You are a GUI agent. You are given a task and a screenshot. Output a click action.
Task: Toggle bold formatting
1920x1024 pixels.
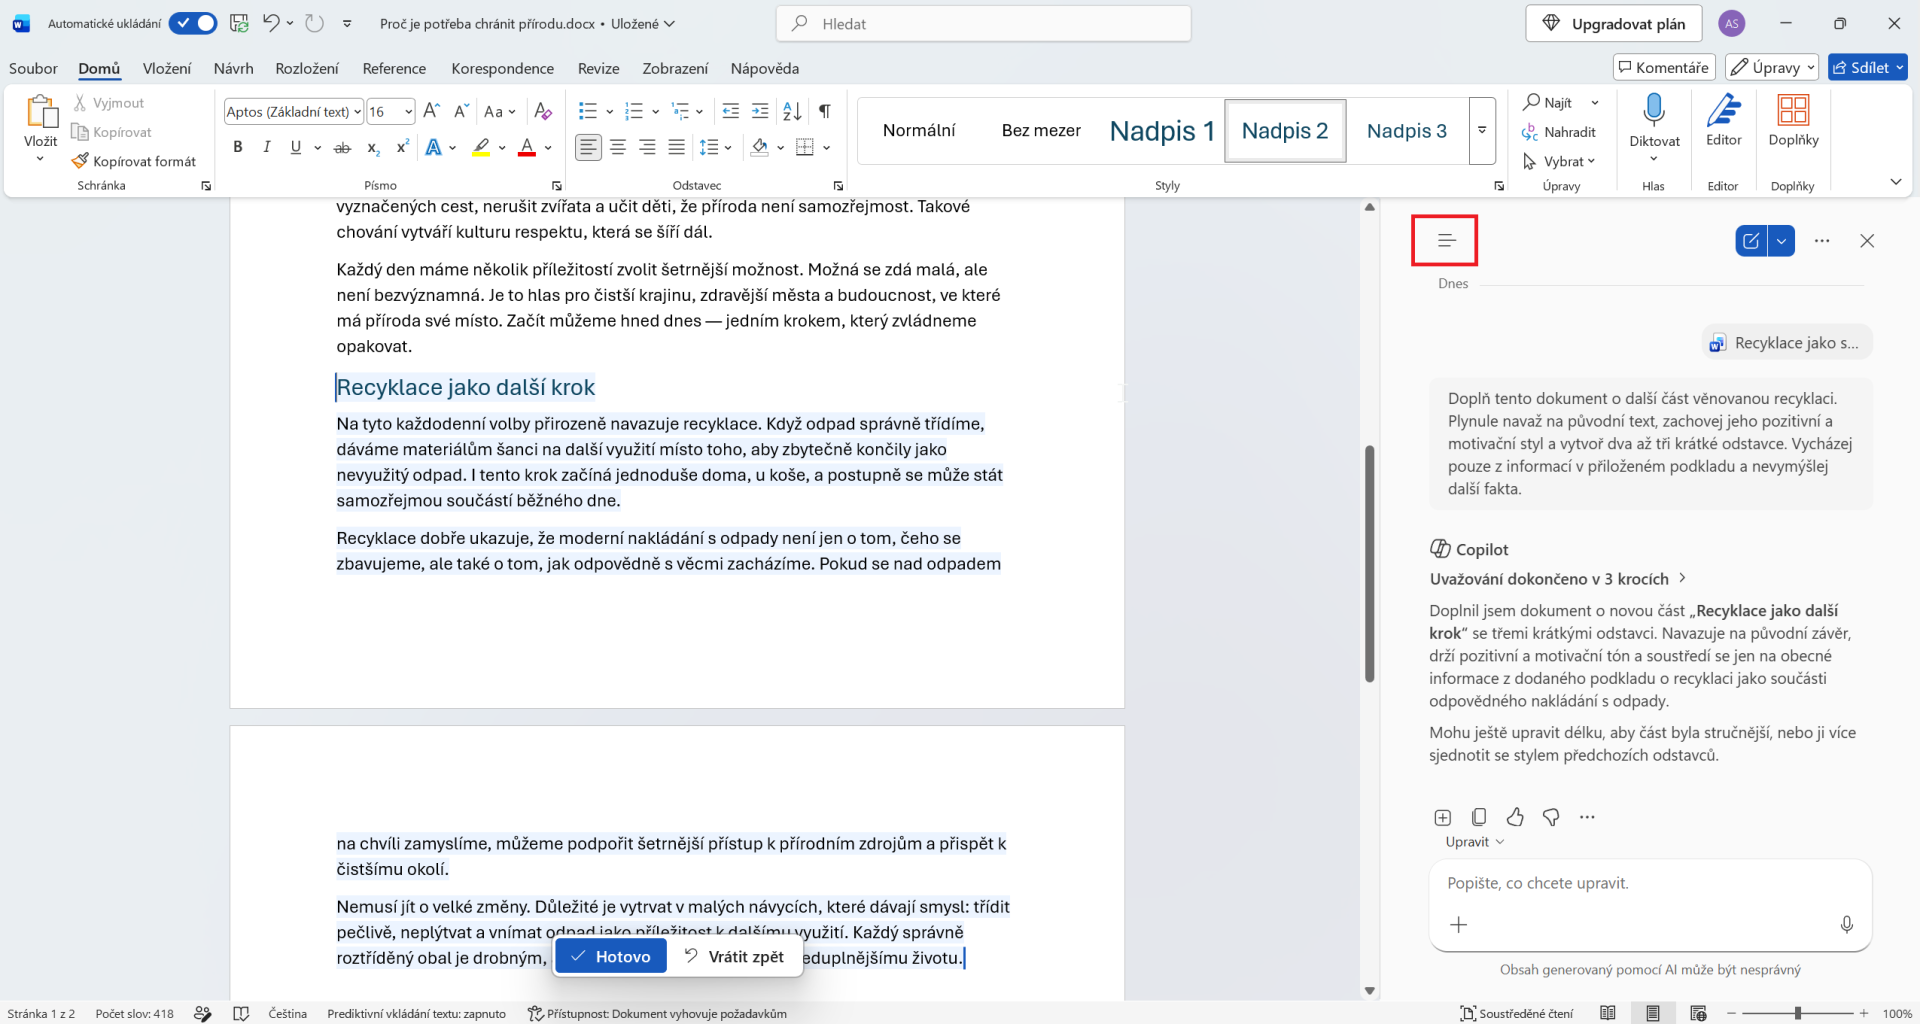238,147
